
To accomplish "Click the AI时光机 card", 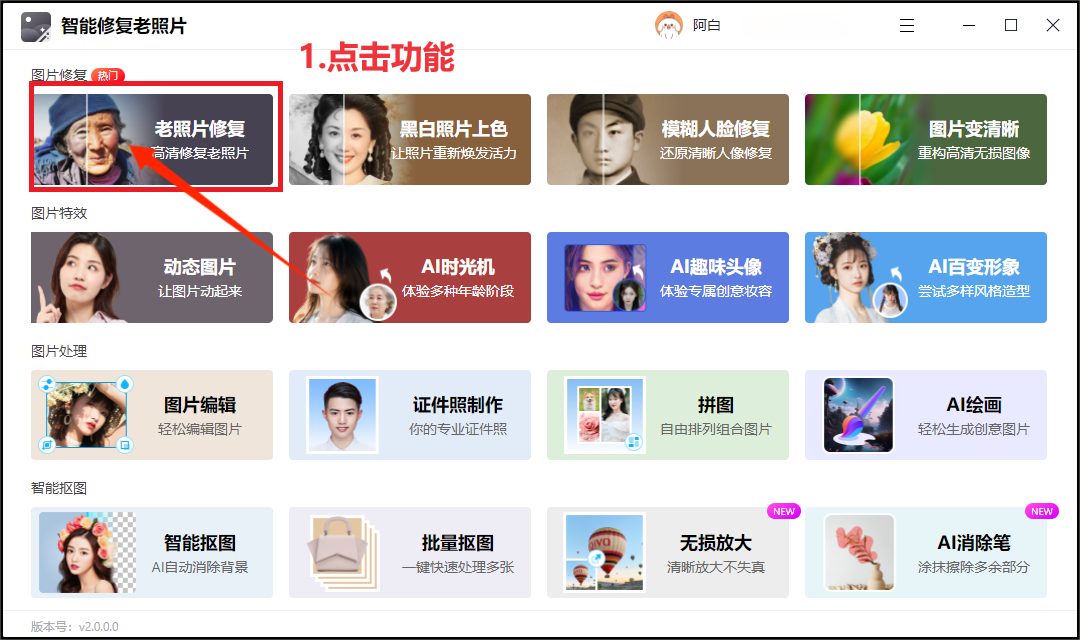I will (x=410, y=278).
